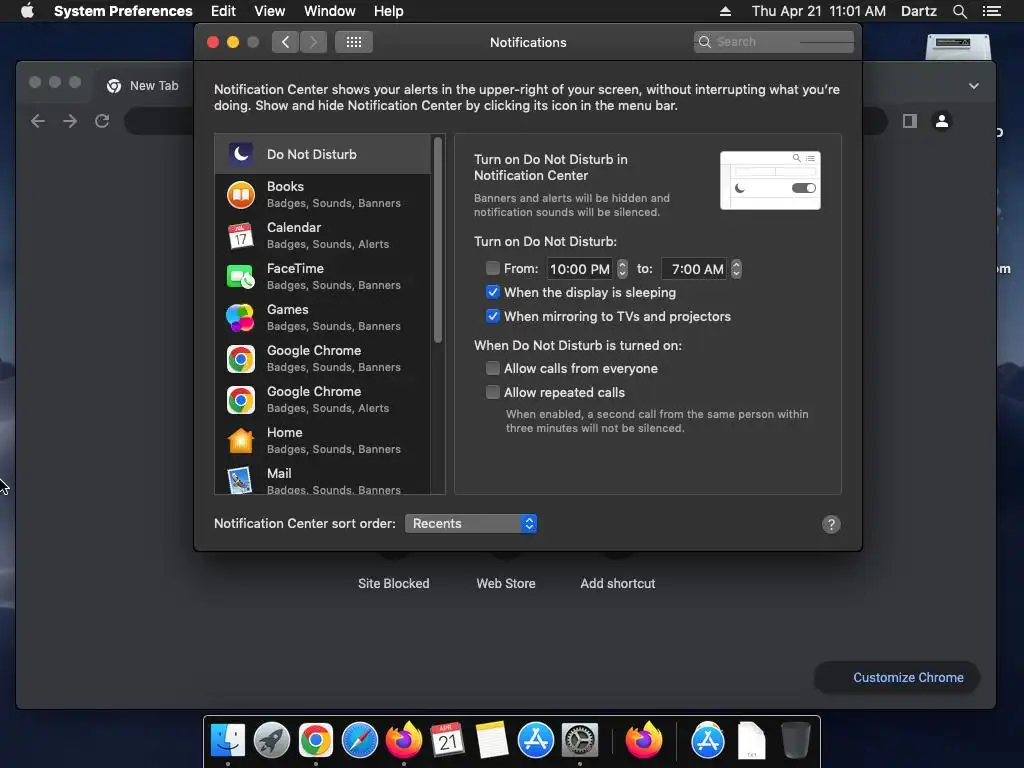Open the App Store icon beside Notes in Dock
Viewport: 1024px width, 768px height.
(x=536, y=740)
